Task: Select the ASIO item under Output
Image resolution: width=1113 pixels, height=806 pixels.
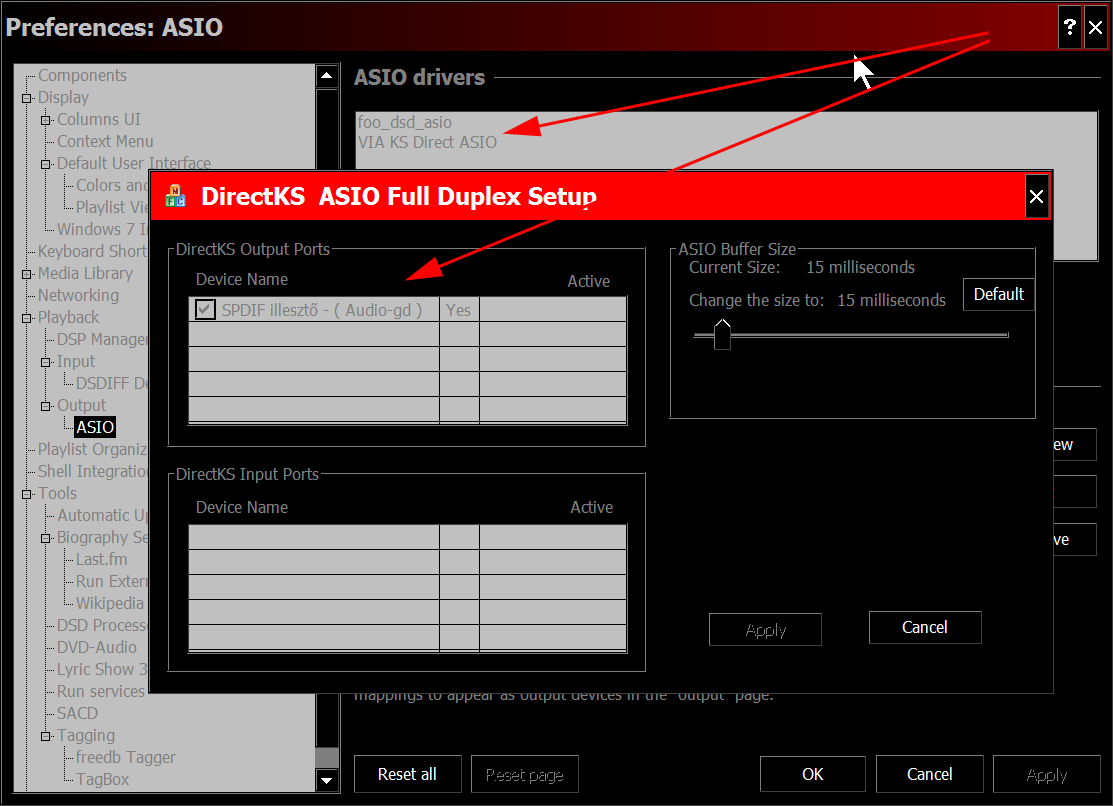Action: pyautogui.click(x=95, y=427)
